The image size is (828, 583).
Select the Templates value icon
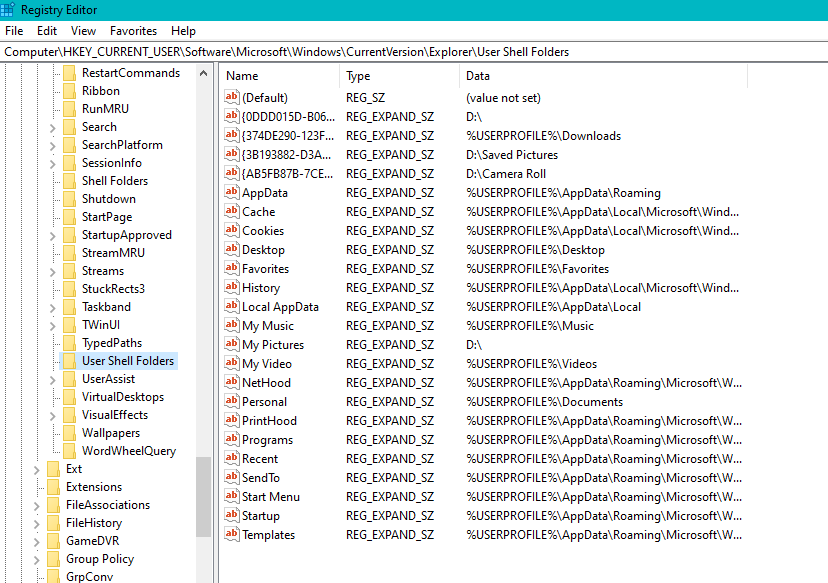(x=231, y=534)
